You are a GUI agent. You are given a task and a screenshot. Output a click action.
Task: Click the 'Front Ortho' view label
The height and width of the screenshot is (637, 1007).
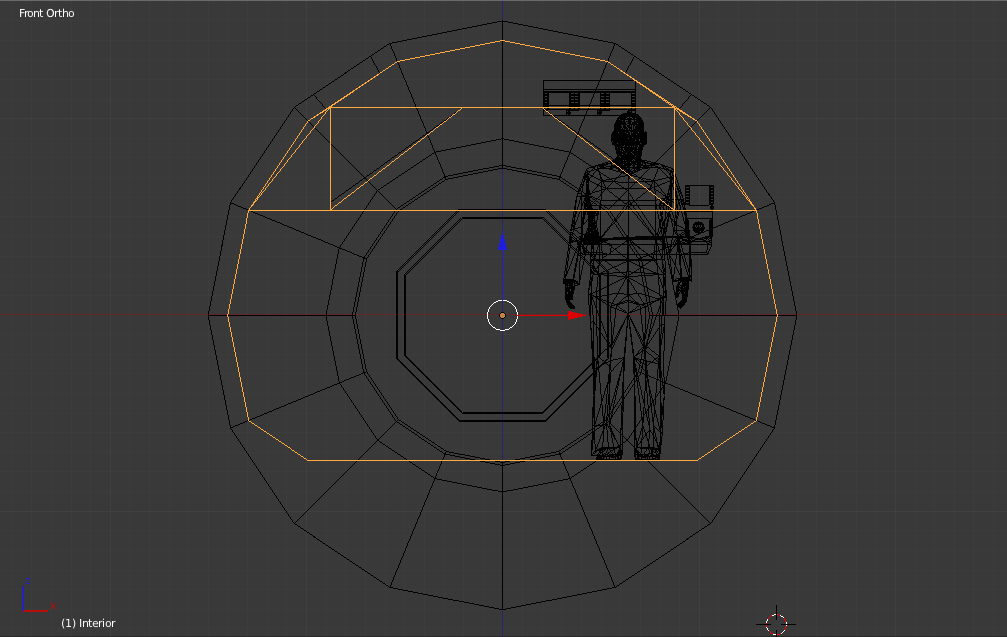(x=47, y=13)
